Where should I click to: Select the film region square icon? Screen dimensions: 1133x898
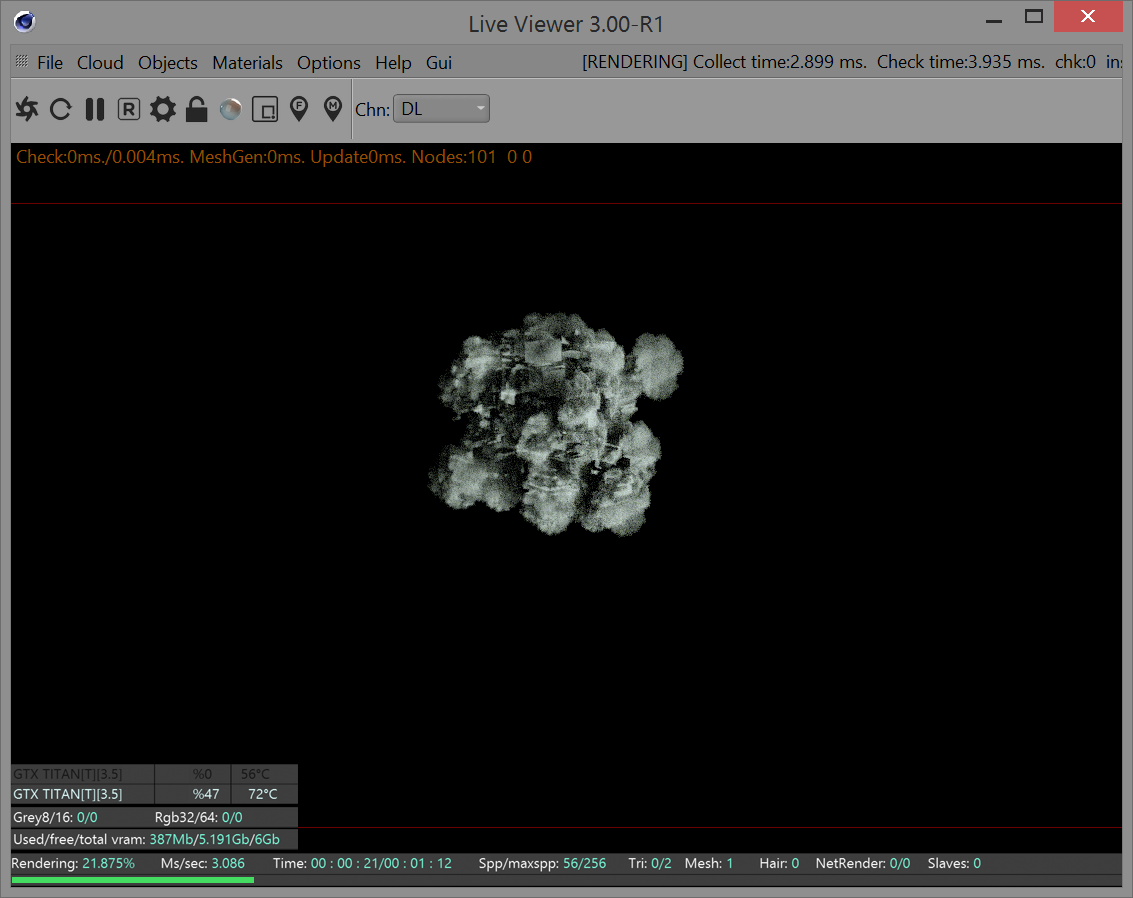tap(265, 110)
